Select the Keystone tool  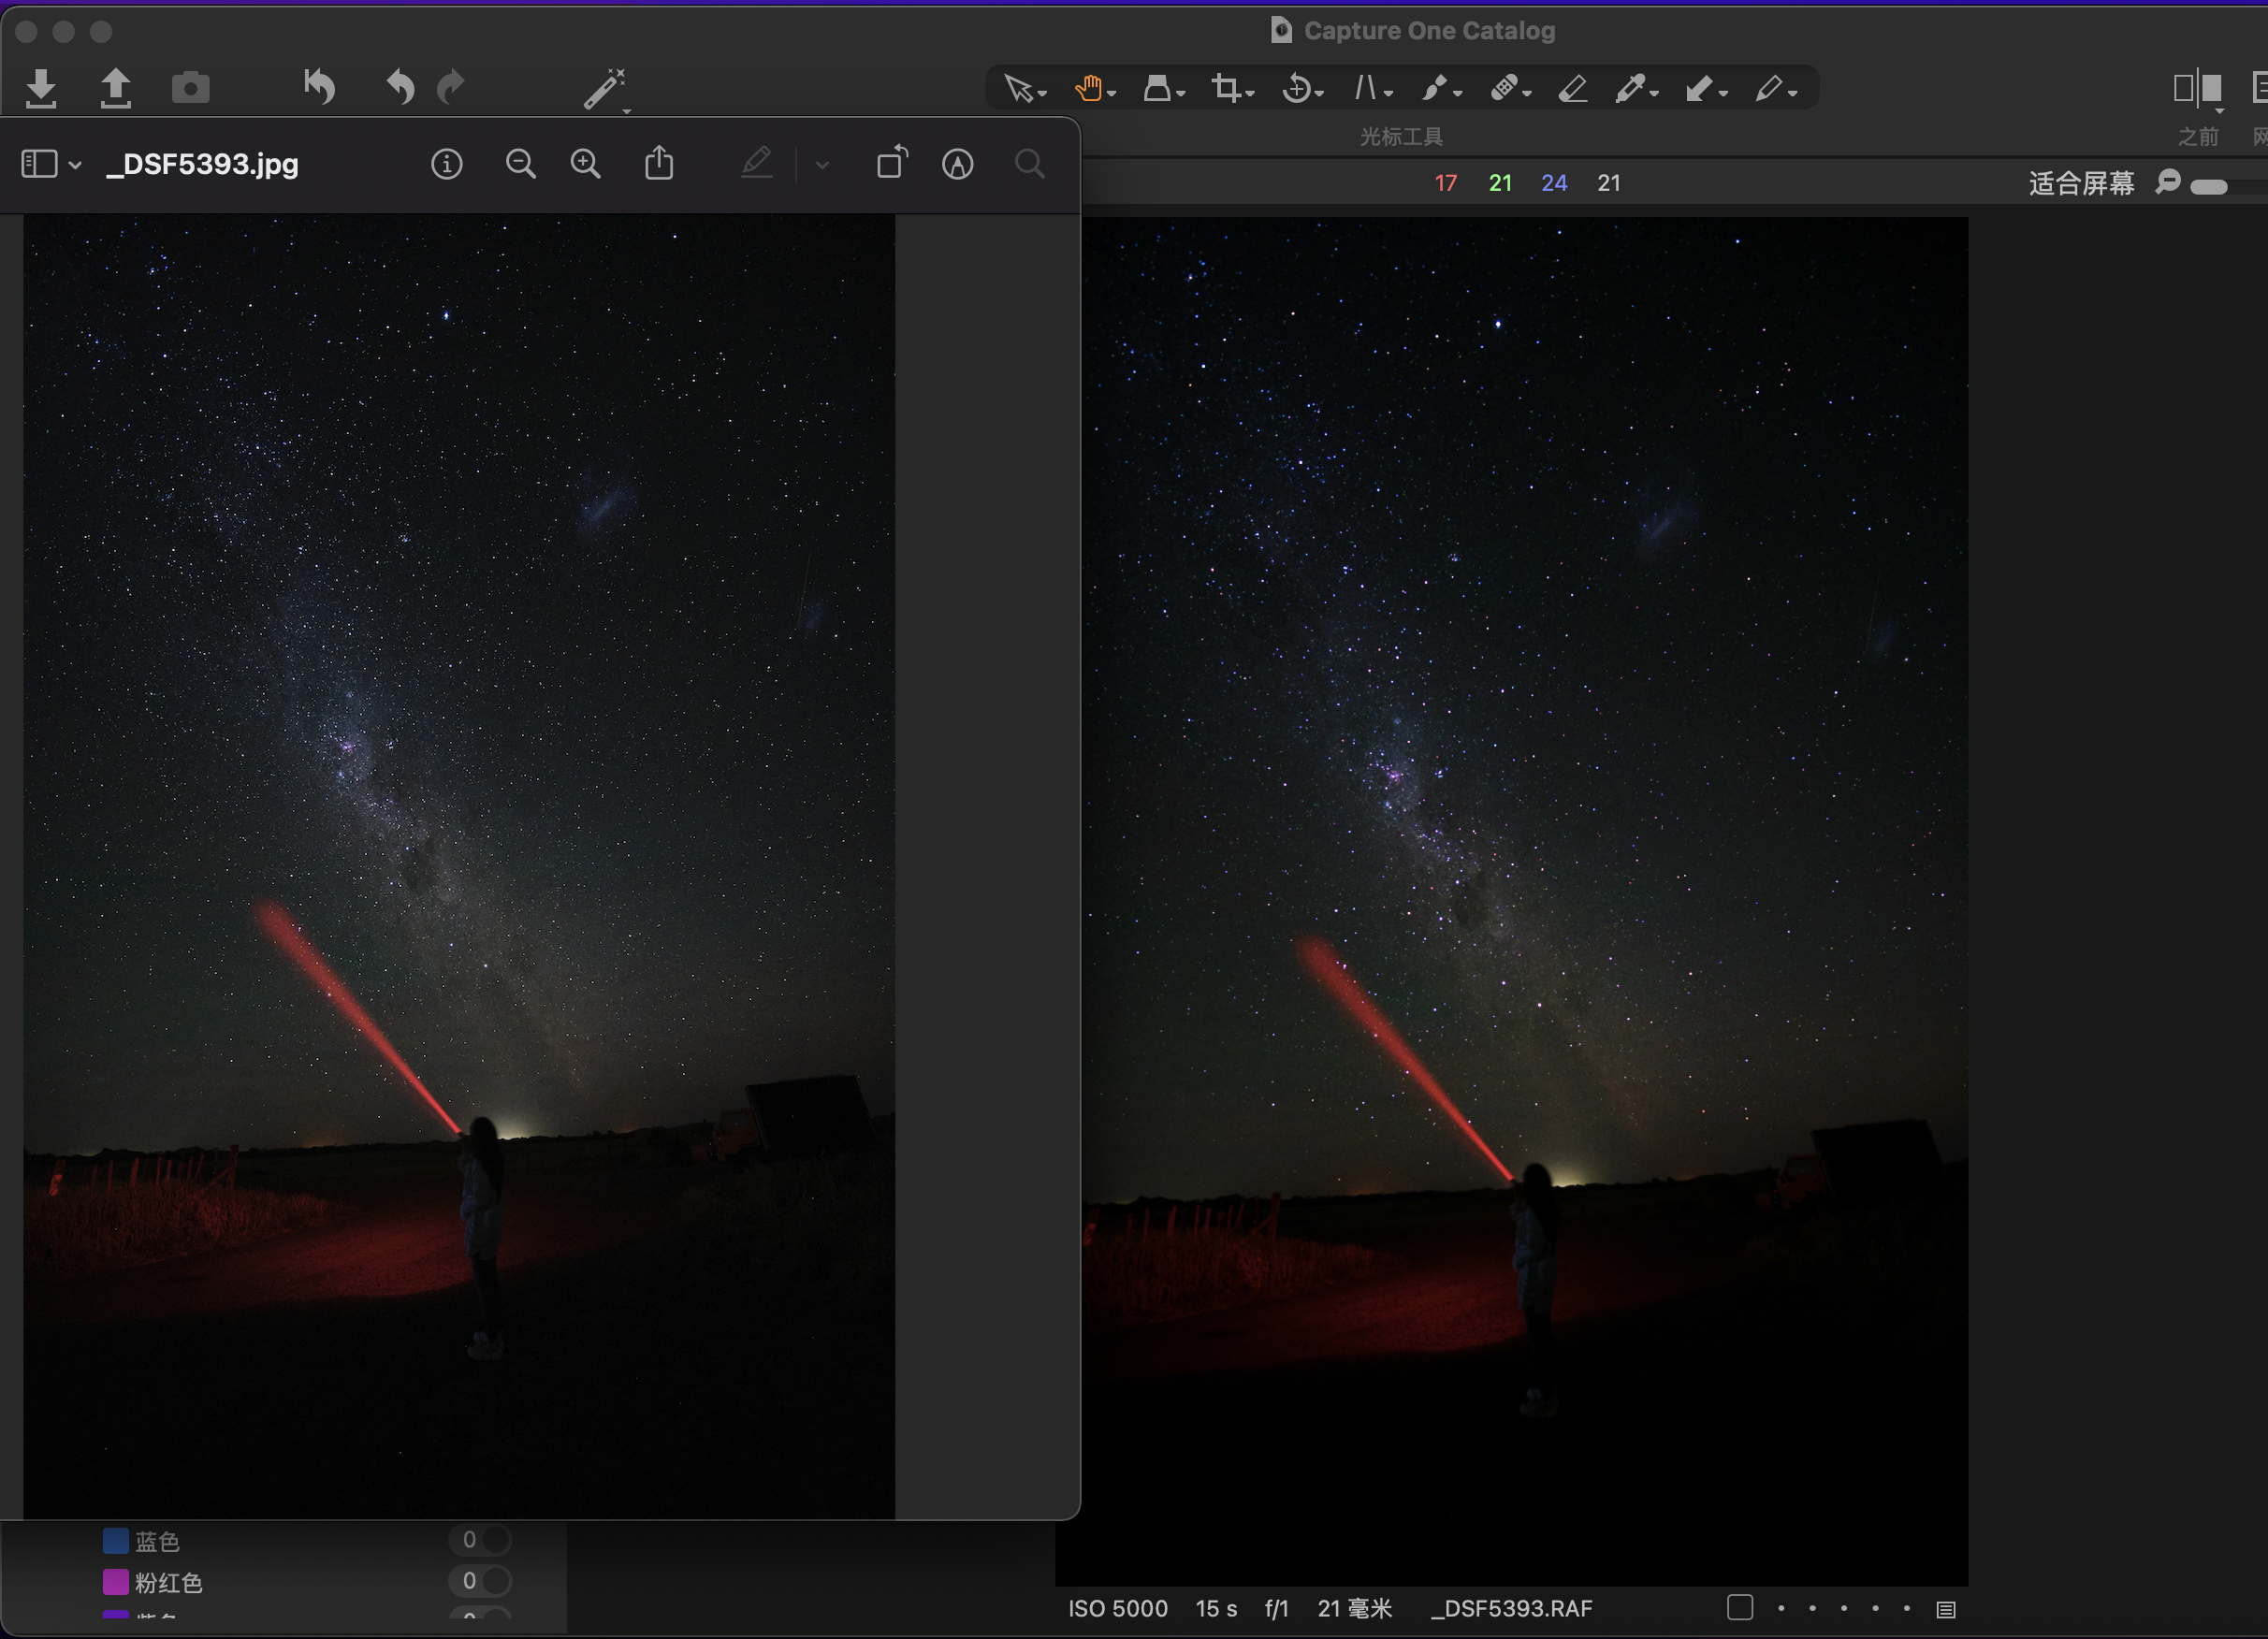1366,89
